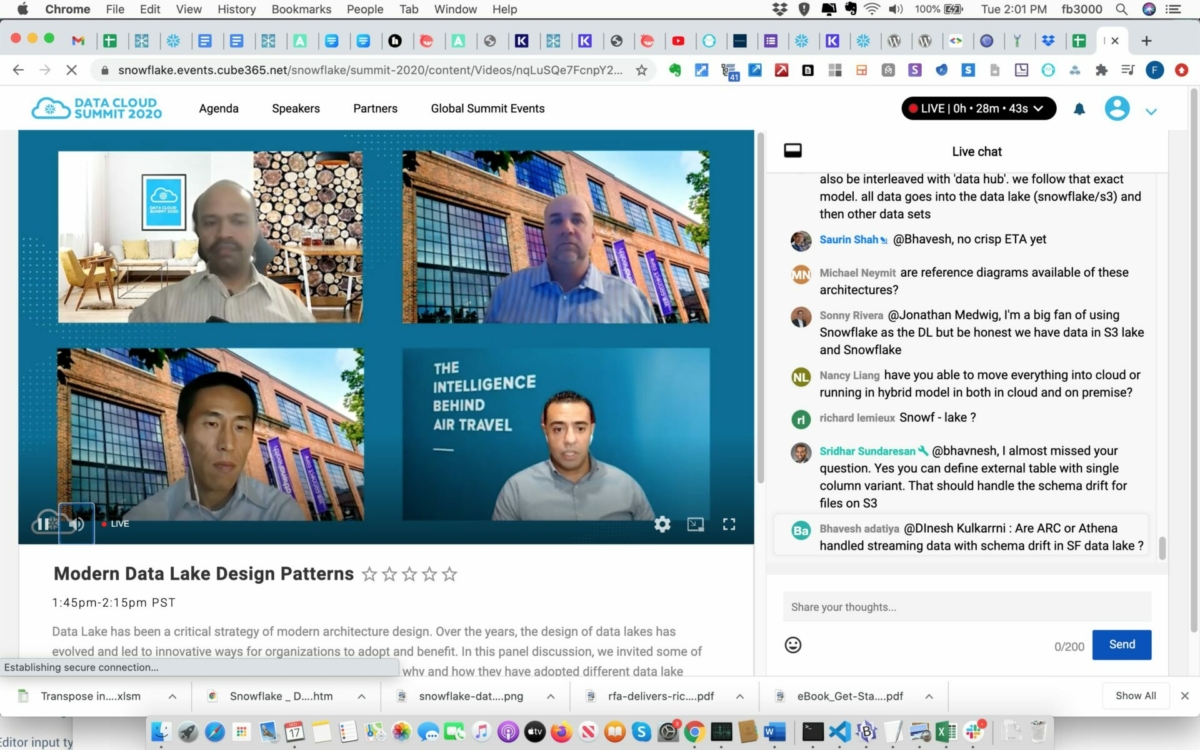
Task: Toggle the Live chat panel layout icon
Action: click(793, 151)
